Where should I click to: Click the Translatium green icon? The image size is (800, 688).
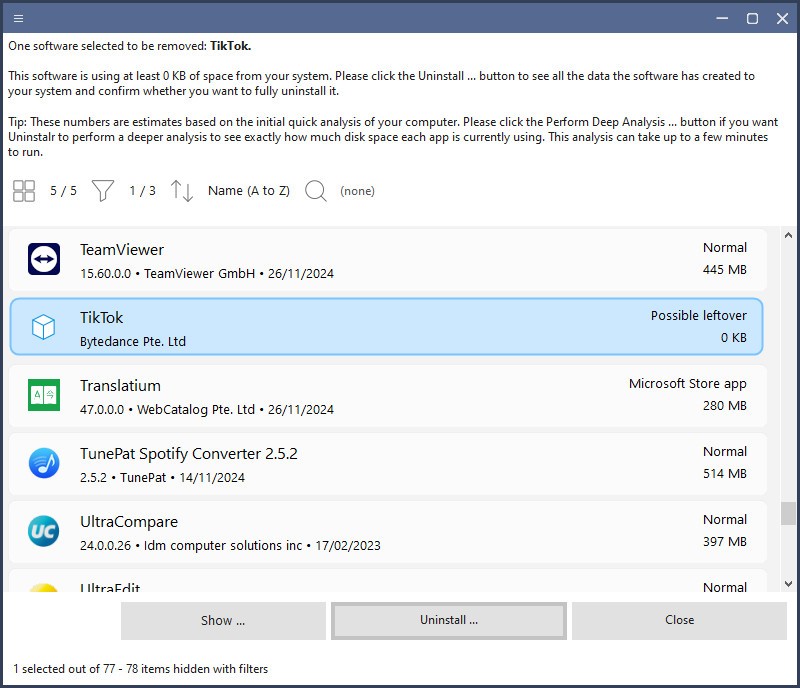click(44, 395)
